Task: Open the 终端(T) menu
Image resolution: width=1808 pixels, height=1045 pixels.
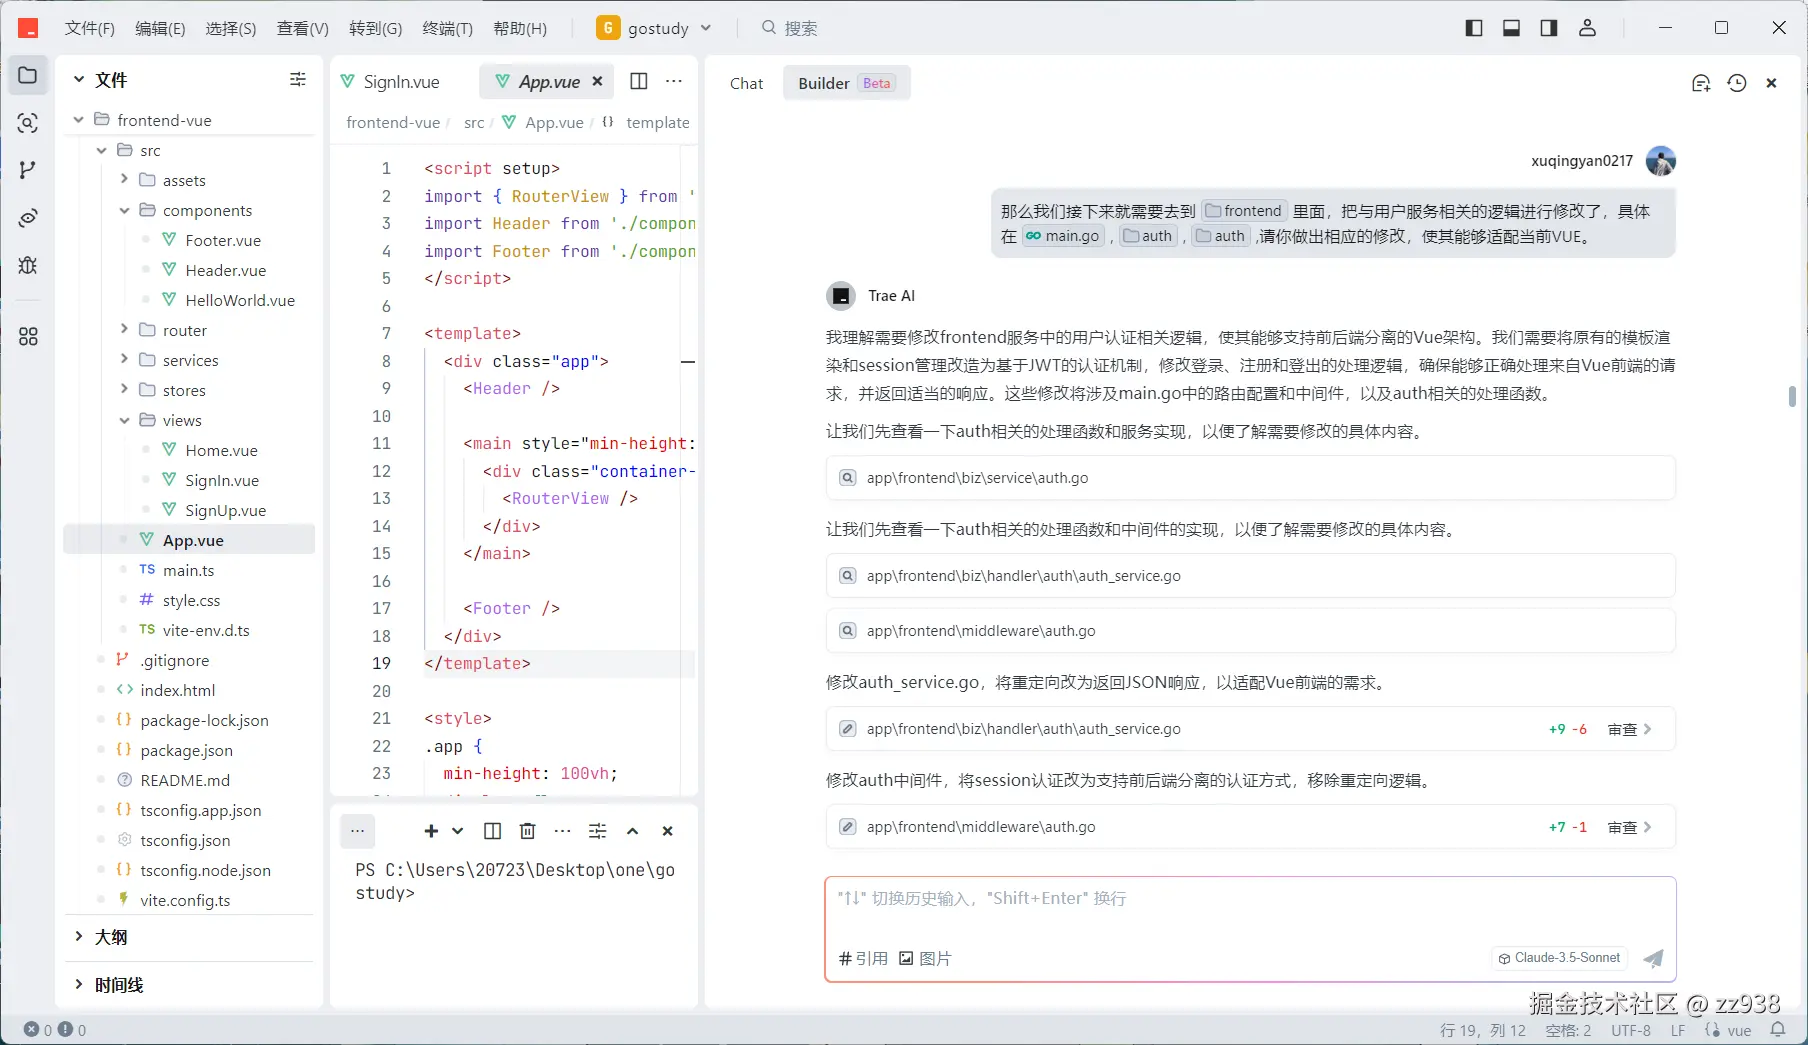Action: (x=447, y=28)
